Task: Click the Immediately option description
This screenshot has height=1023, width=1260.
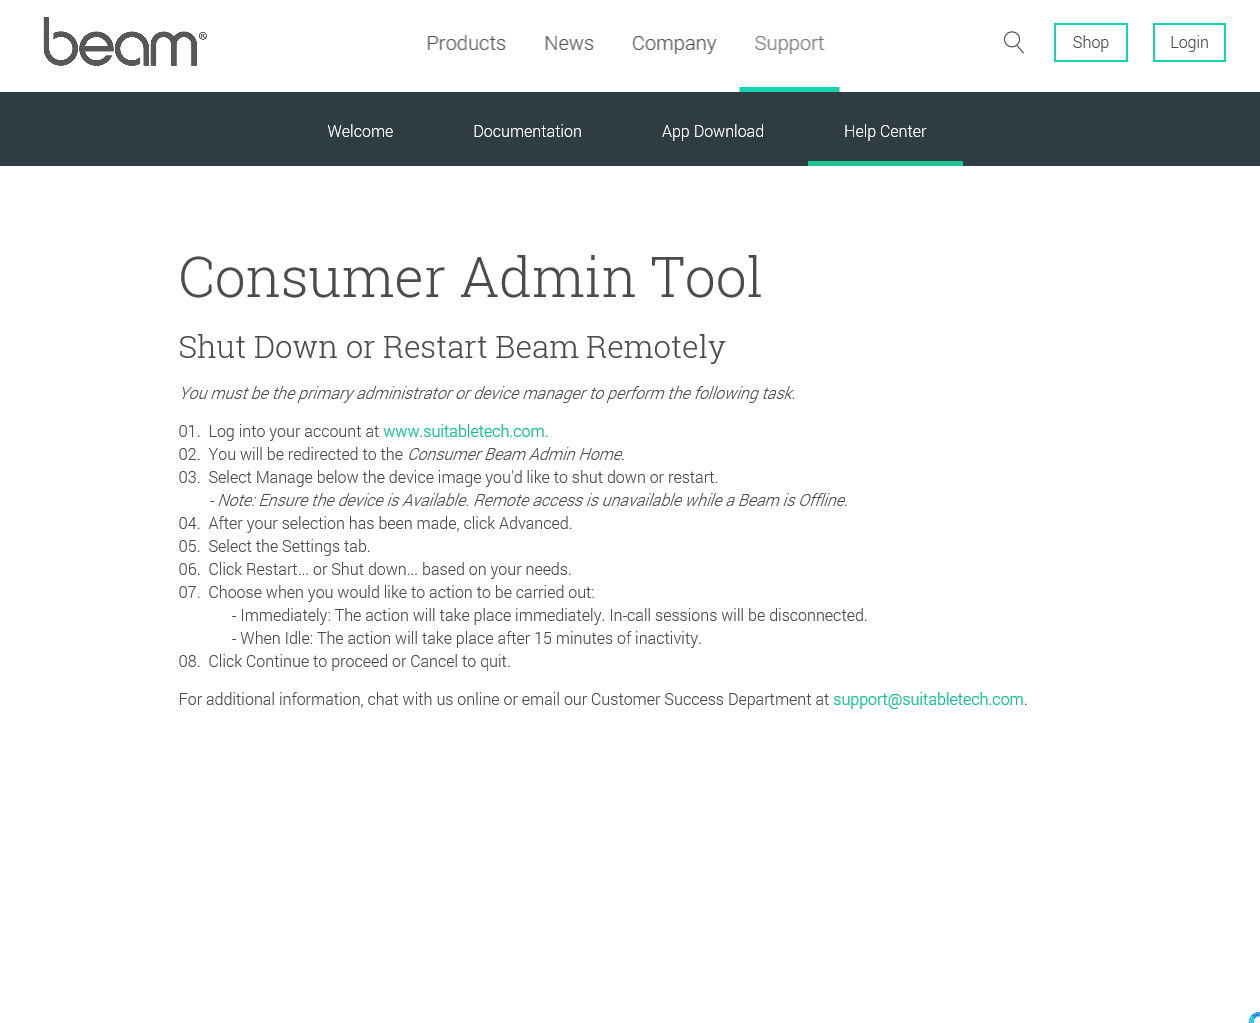Action: click(x=549, y=615)
